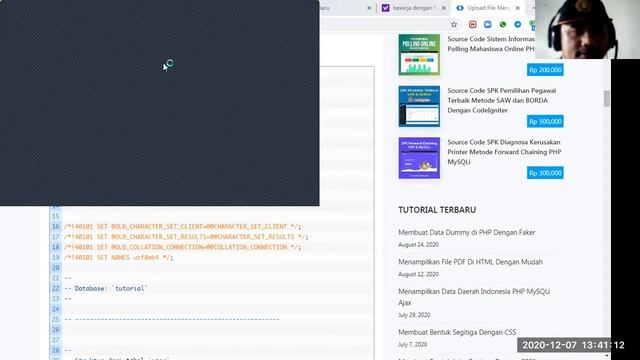Click the page's vertical scrollbar thumb
The image size is (640, 360).
click(x=607, y=98)
